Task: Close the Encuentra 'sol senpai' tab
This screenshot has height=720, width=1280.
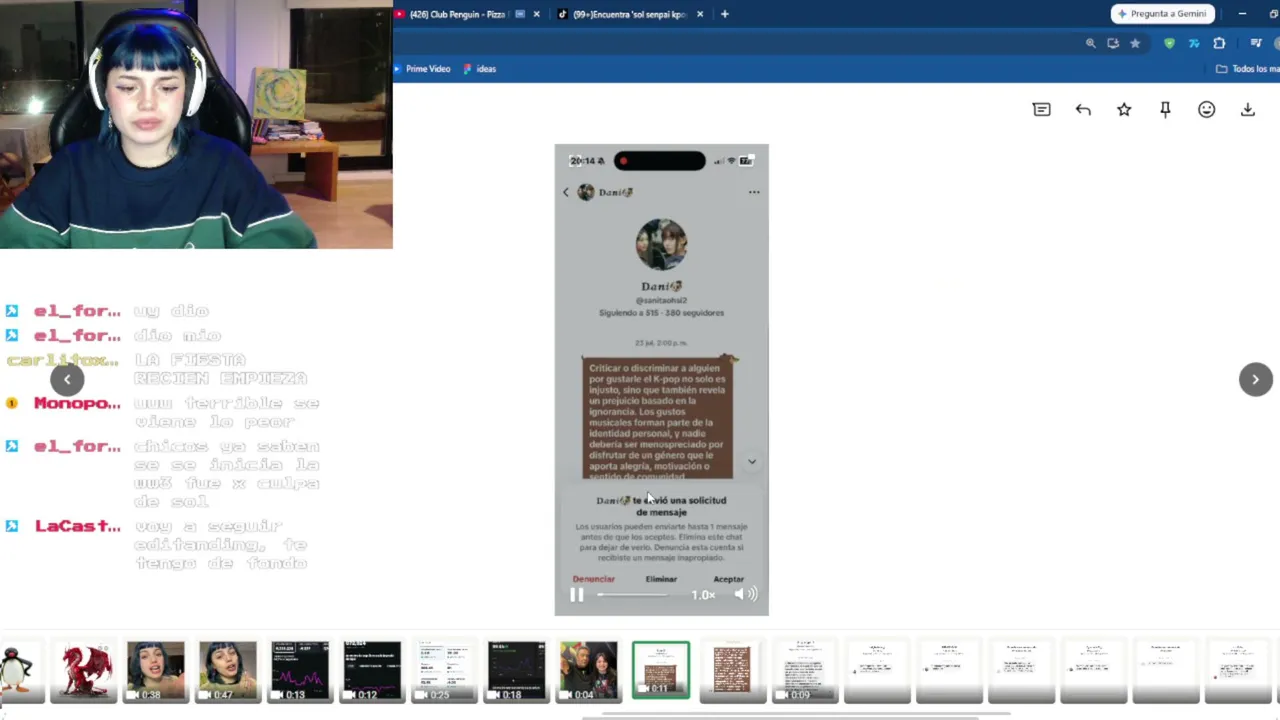Action: (x=700, y=14)
